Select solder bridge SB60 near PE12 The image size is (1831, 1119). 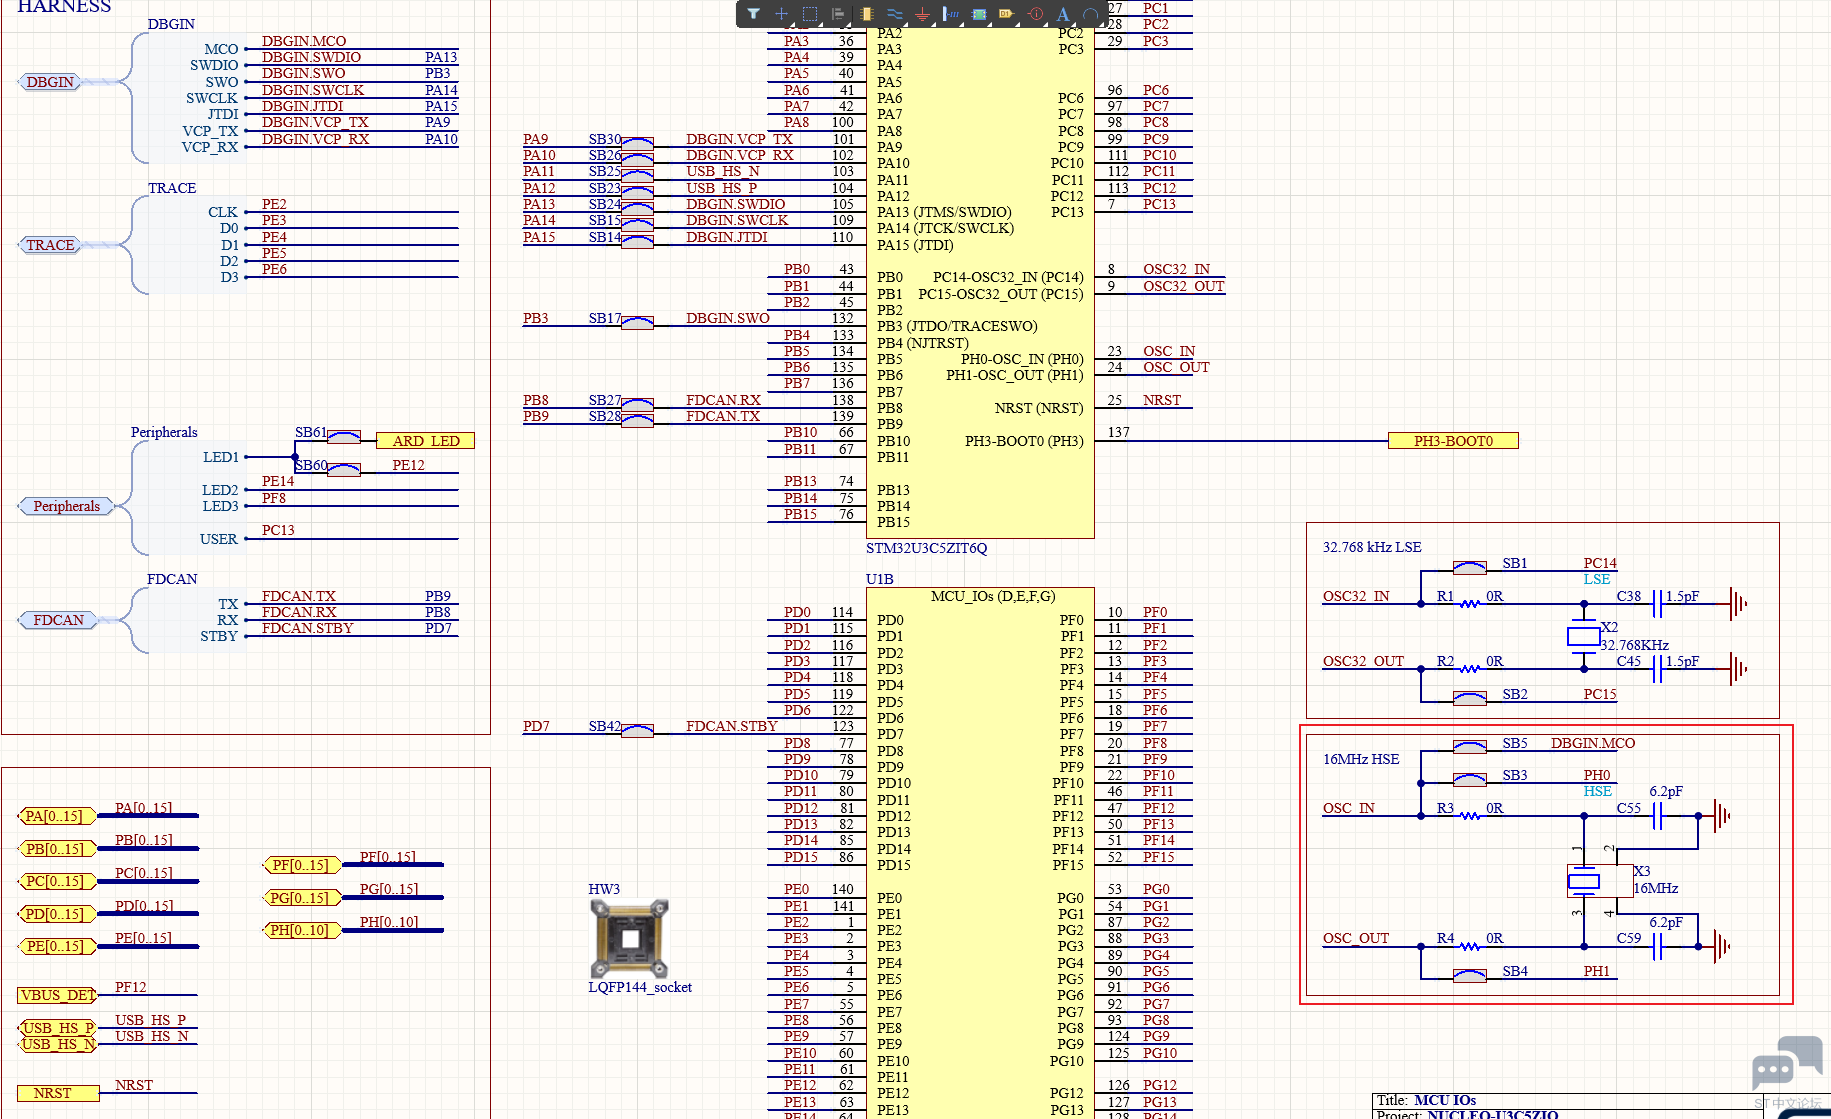344,469
